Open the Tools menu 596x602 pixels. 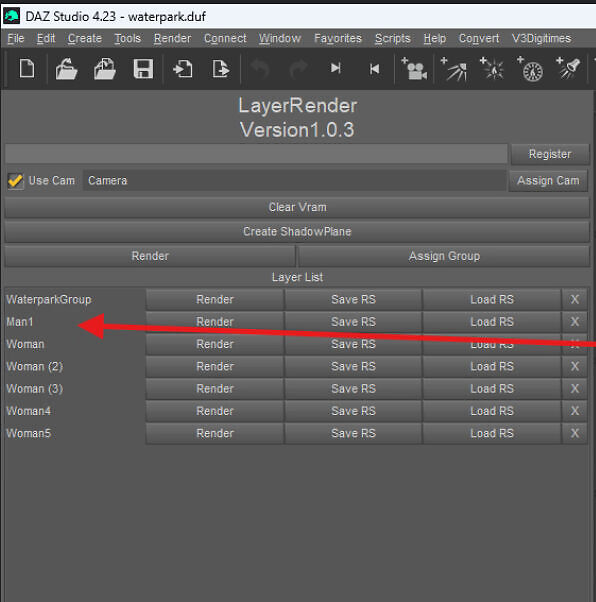tap(127, 38)
